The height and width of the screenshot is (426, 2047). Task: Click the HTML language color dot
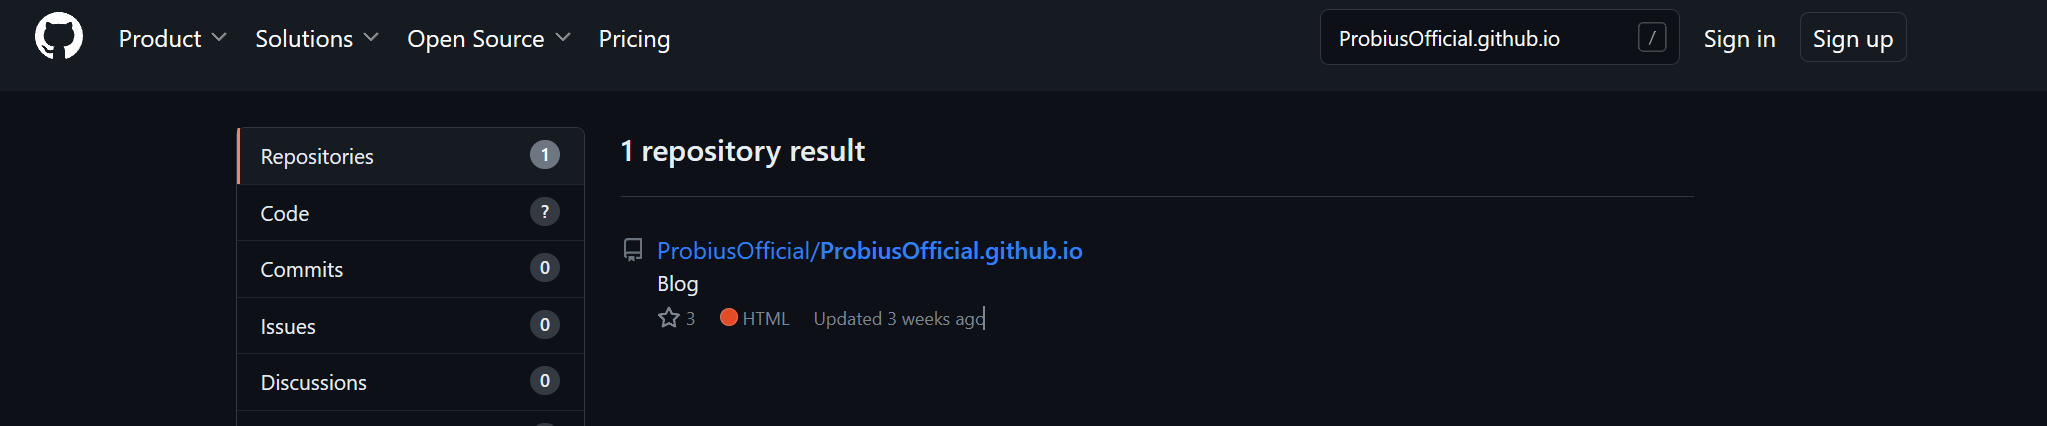coord(729,318)
